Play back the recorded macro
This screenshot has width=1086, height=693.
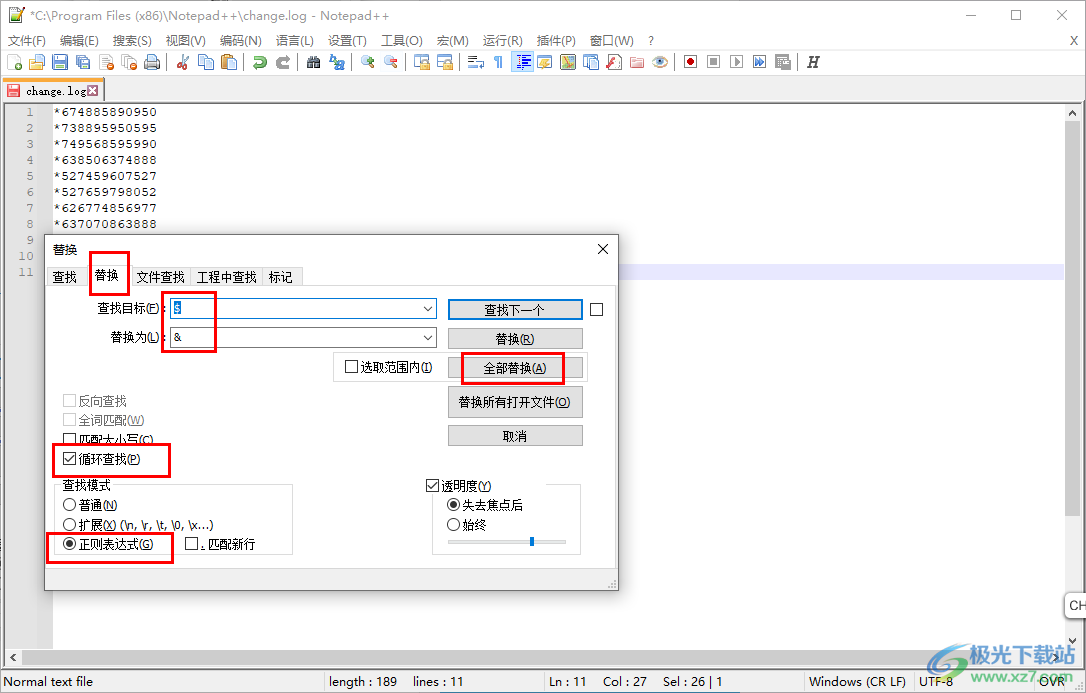point(737,62)
